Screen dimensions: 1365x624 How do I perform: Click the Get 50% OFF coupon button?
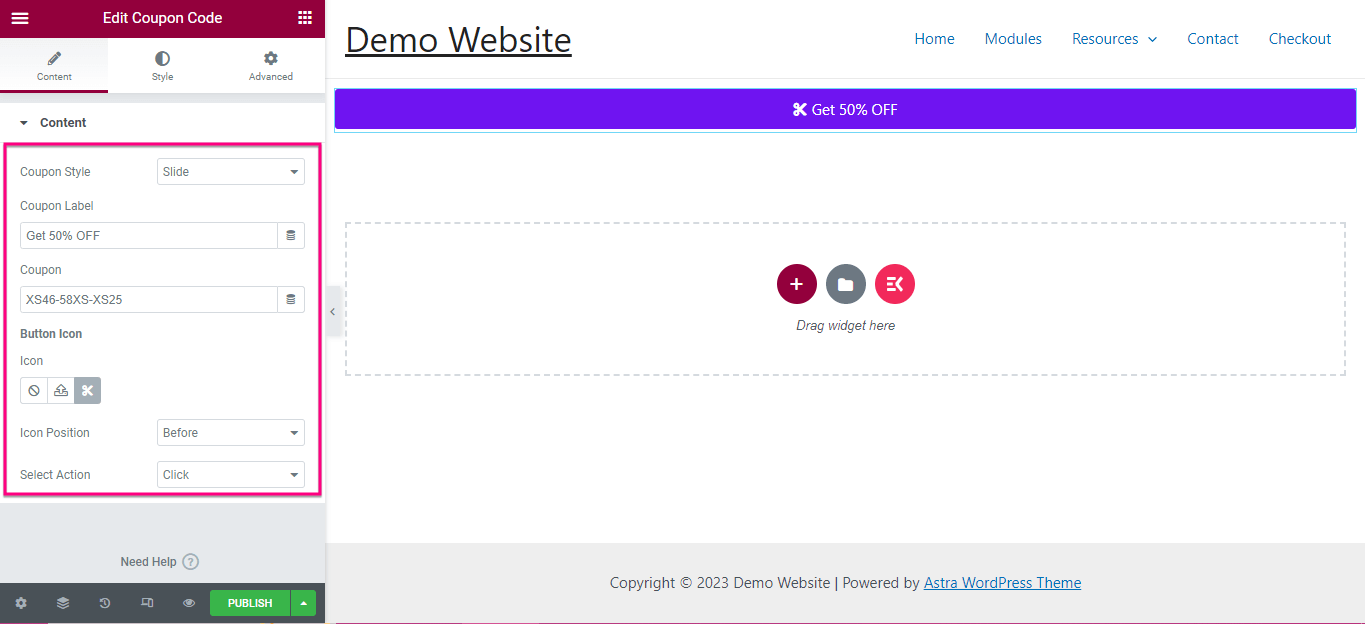coord(845,110)
